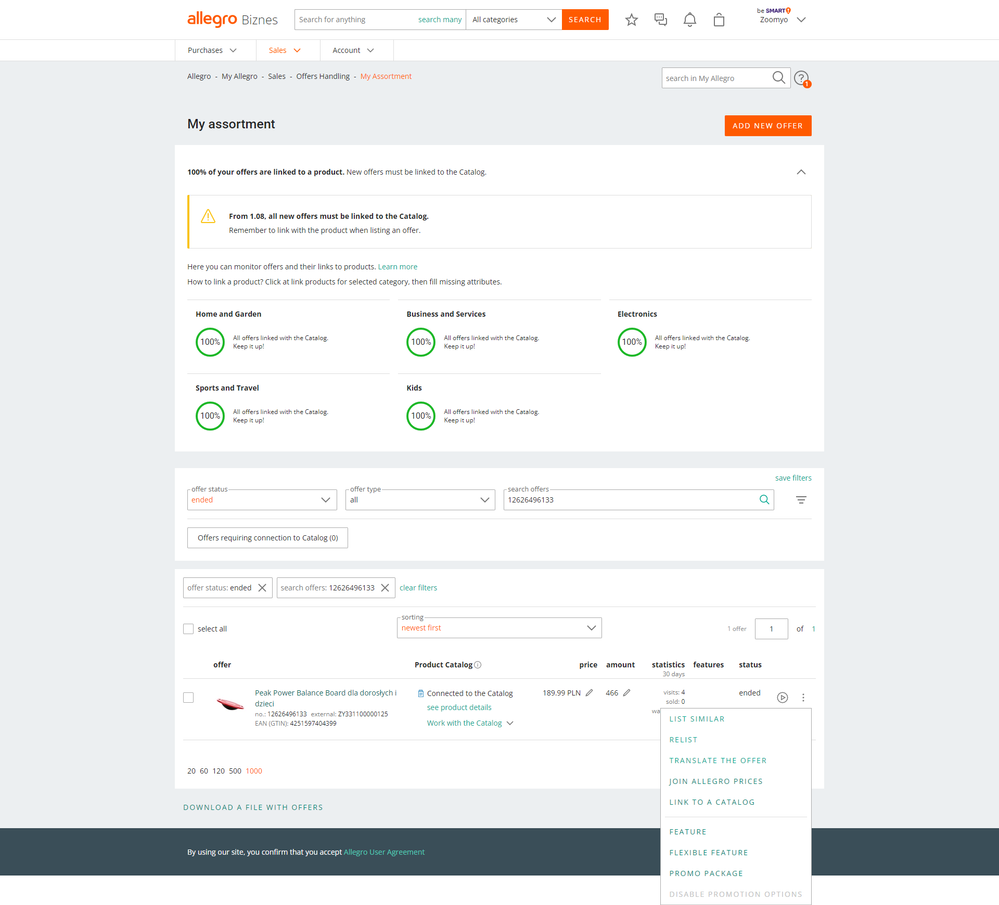Open notifications bell icon
This screenshot has width=999, height=905.
(689, 20)
